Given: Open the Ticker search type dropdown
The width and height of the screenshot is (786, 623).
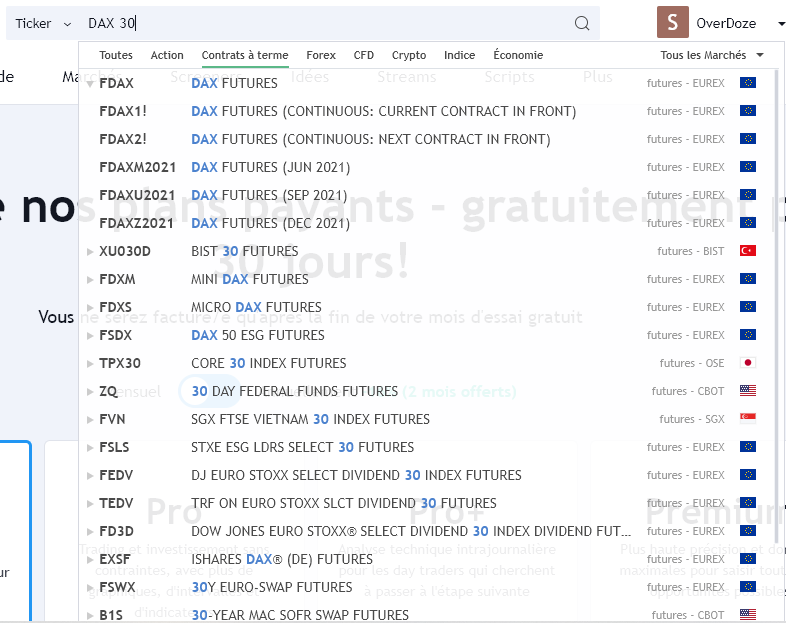Looking at the screenshot, I should (x=43, y=24).
